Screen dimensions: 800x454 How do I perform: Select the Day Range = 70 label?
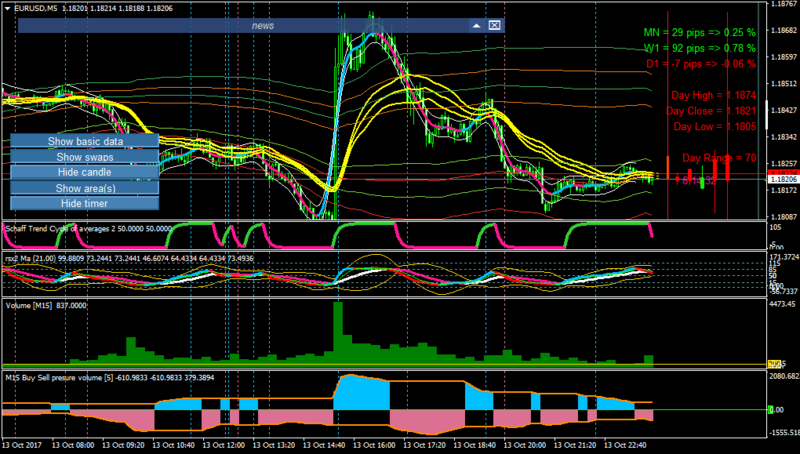(719, 158)
